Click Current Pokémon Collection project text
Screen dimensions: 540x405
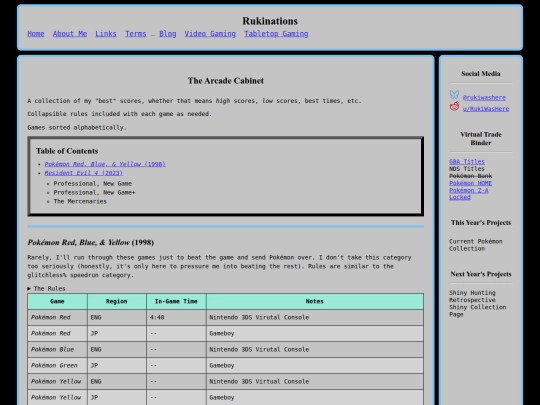point(476,245)
